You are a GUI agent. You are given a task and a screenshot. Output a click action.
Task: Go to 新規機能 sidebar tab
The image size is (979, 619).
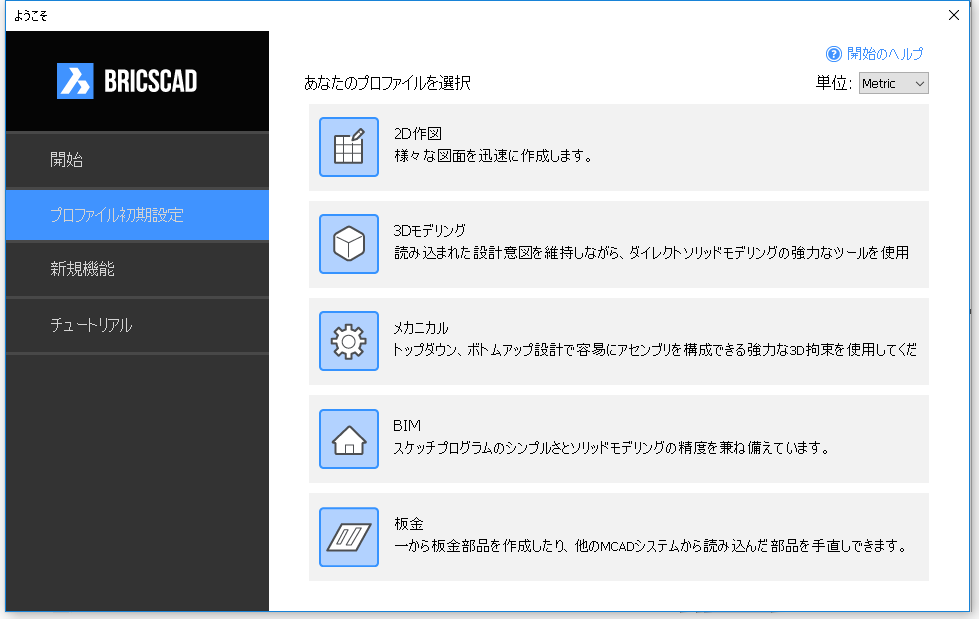(x=137, y=269)
